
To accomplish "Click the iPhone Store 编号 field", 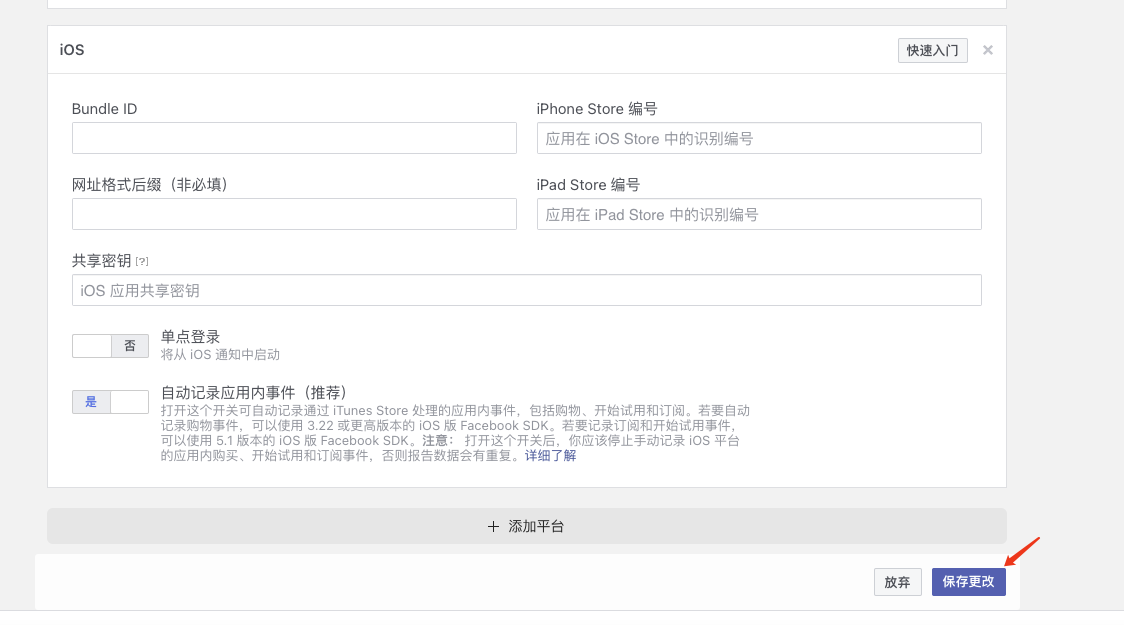I will (x=759, y=138).
